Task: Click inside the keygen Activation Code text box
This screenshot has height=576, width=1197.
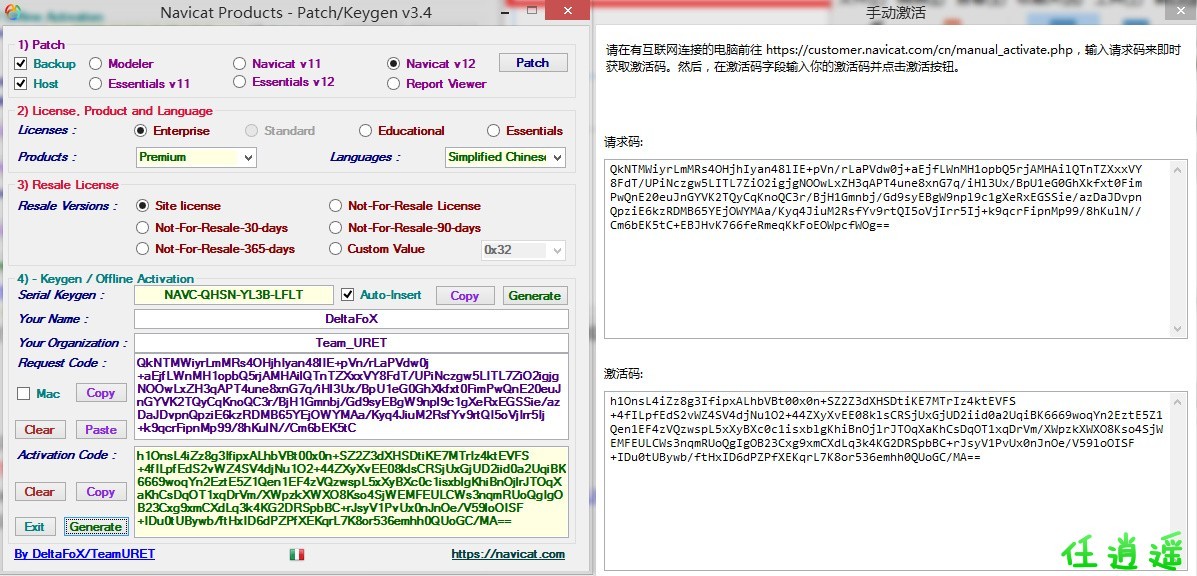Action: pyautogui.click(x=351, y=492)
